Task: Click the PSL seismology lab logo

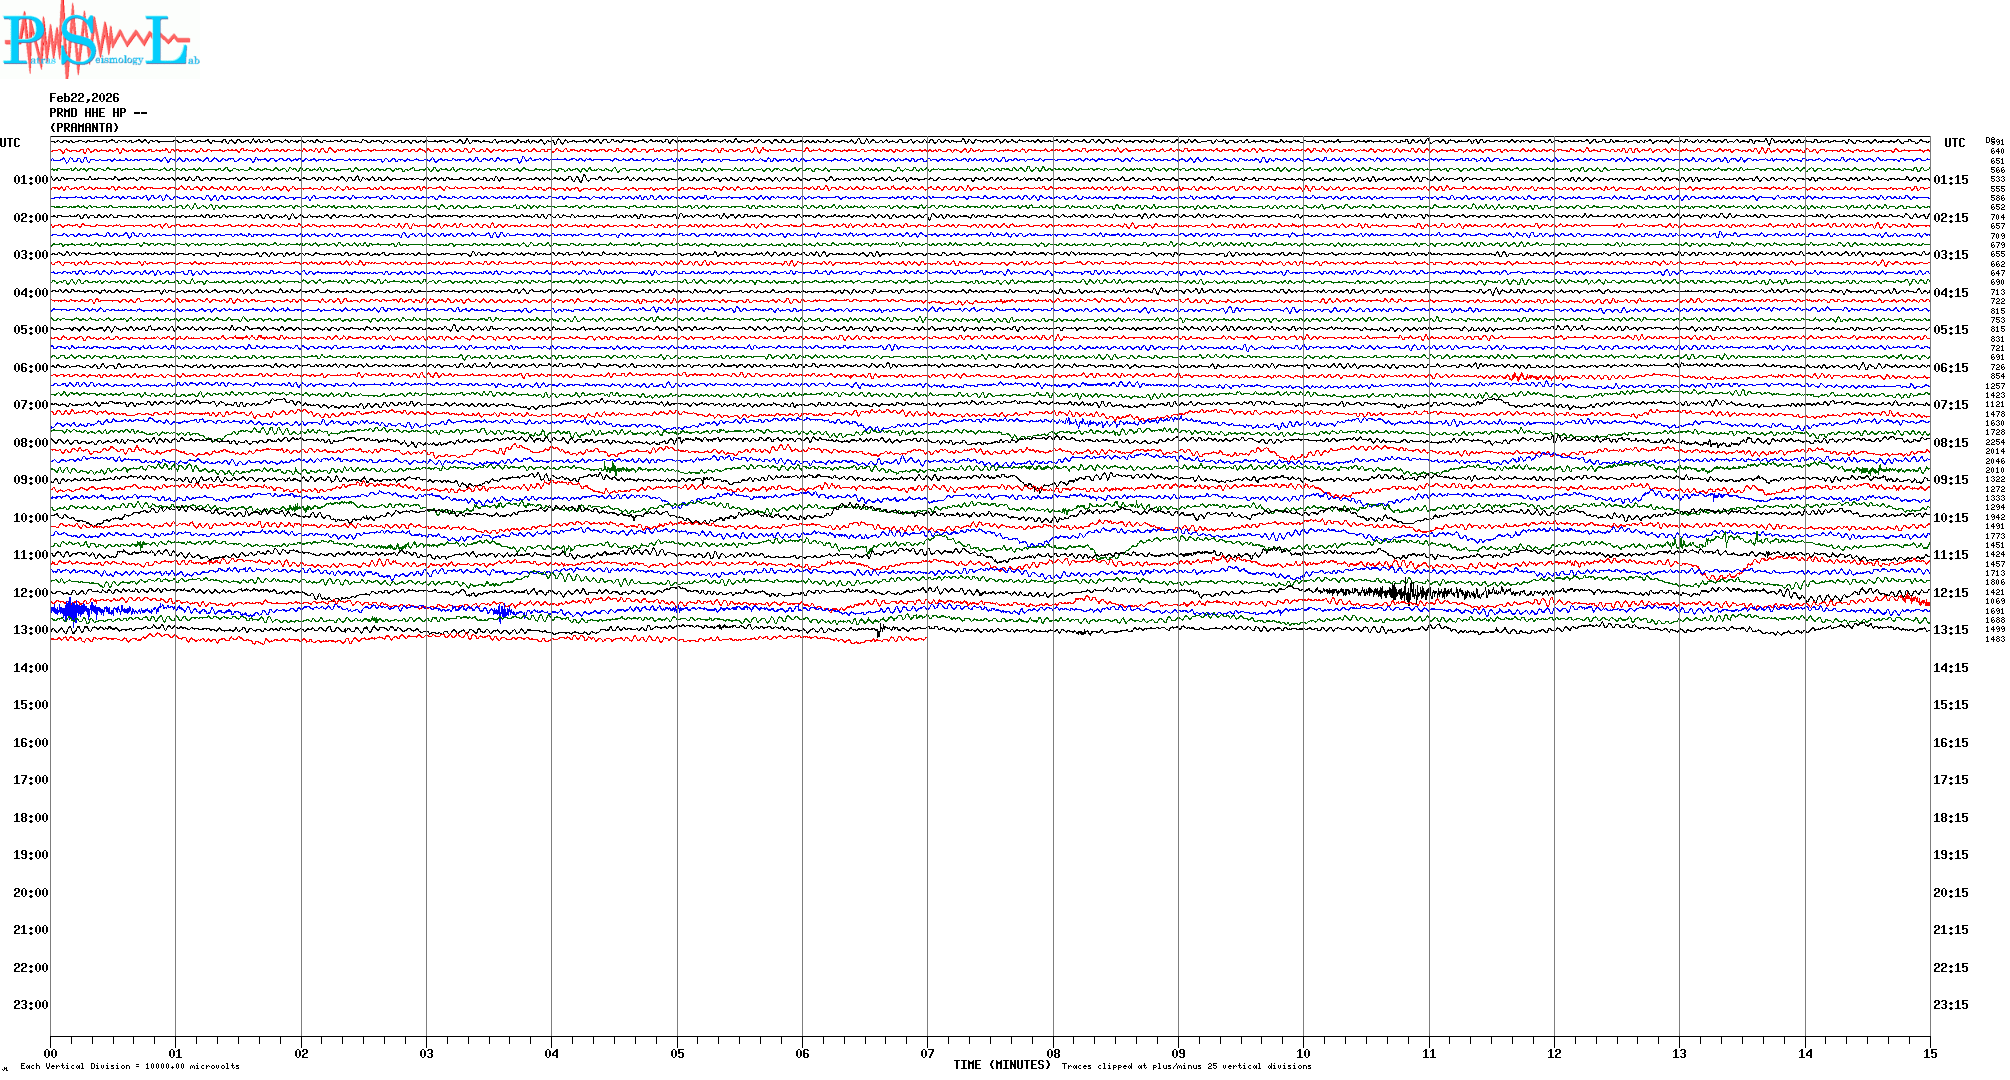Action: (x=100, y=40)
